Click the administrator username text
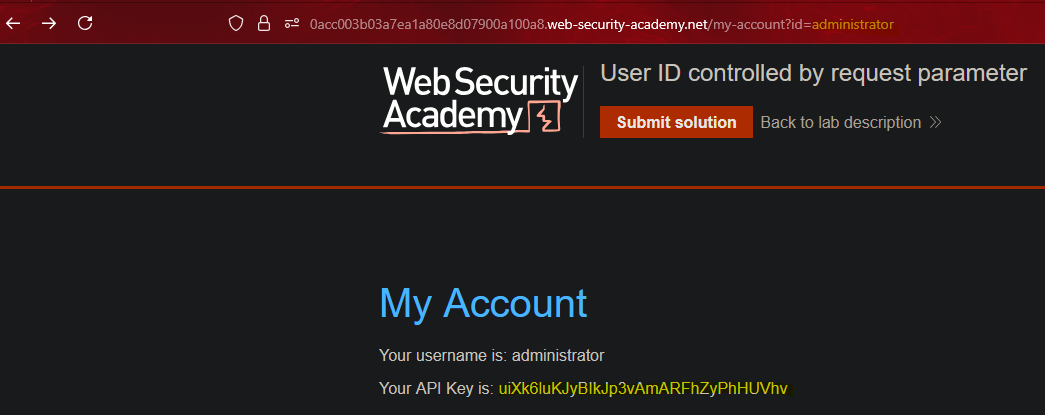 558,355
